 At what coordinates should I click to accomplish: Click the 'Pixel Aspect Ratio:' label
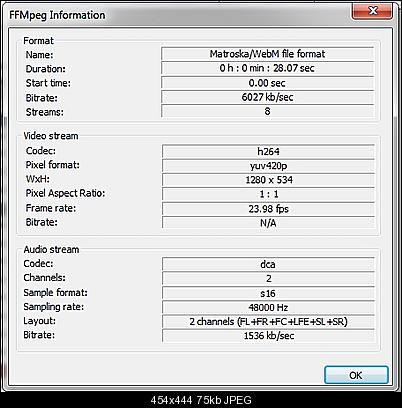tap(65, 193)
